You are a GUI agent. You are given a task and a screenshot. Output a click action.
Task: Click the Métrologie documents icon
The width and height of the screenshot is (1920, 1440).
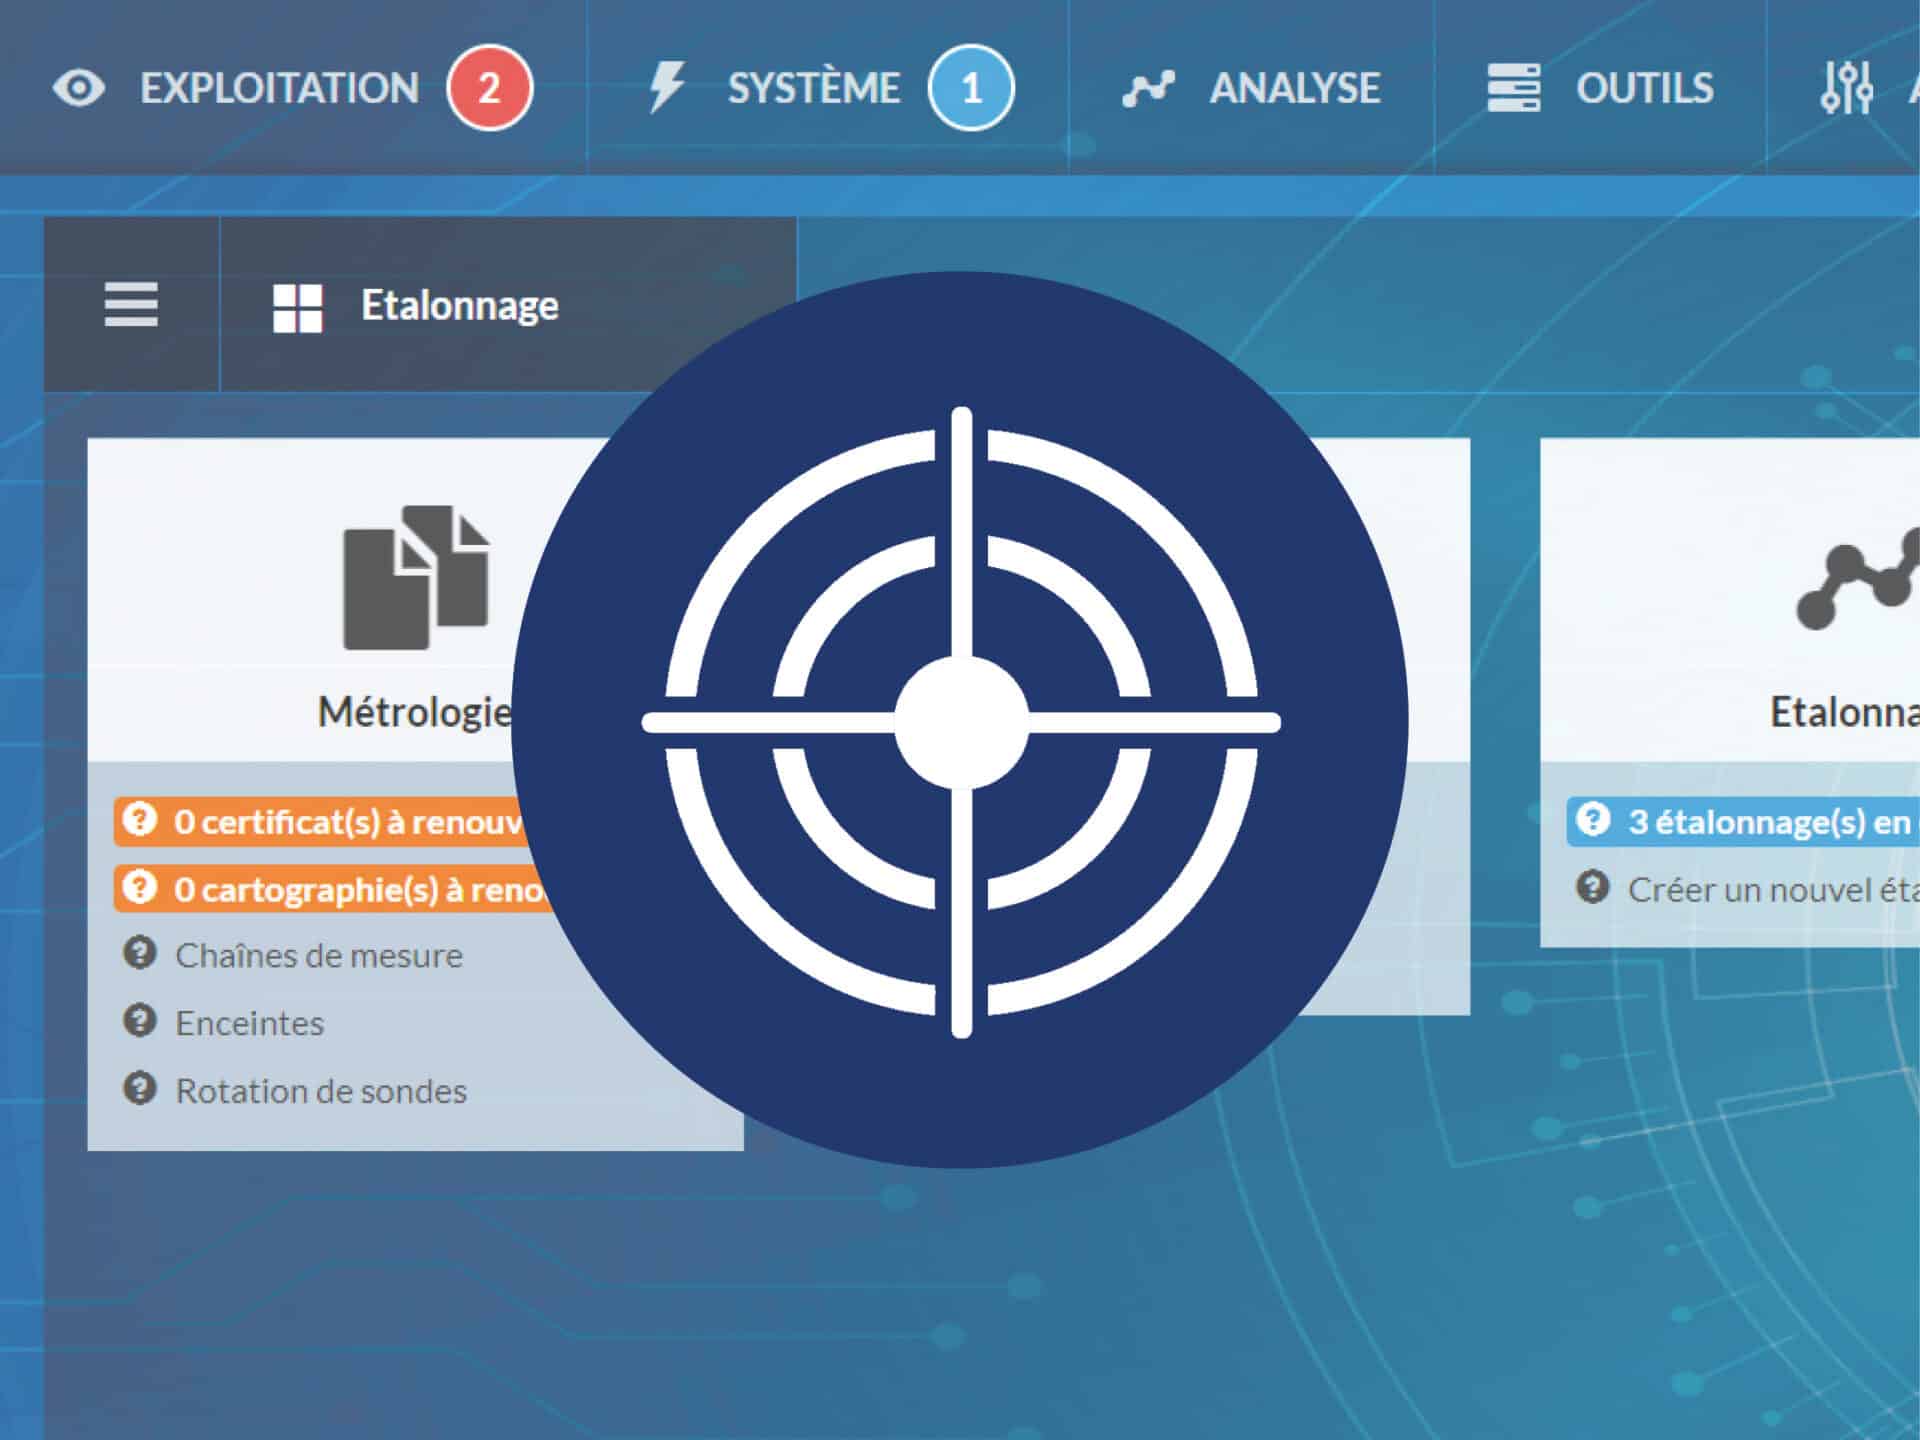[415, 578]
